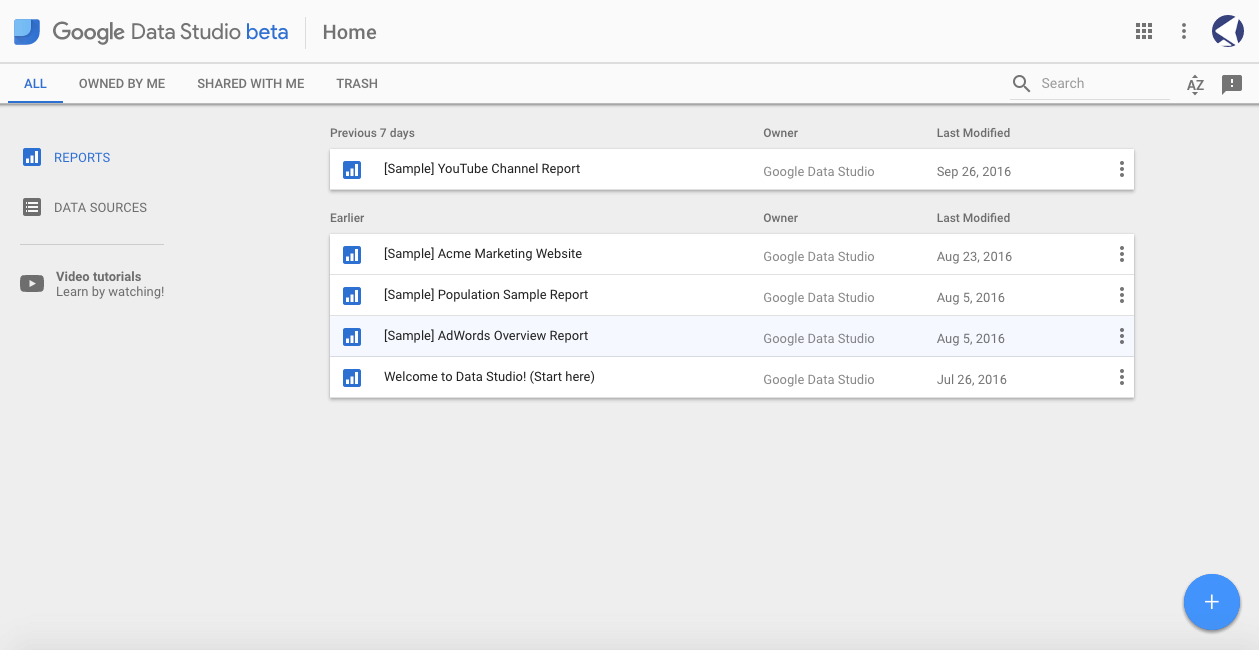Click the Data Sources list icon
Screen dimensions: 1259x650
click(x=32, y=207)
